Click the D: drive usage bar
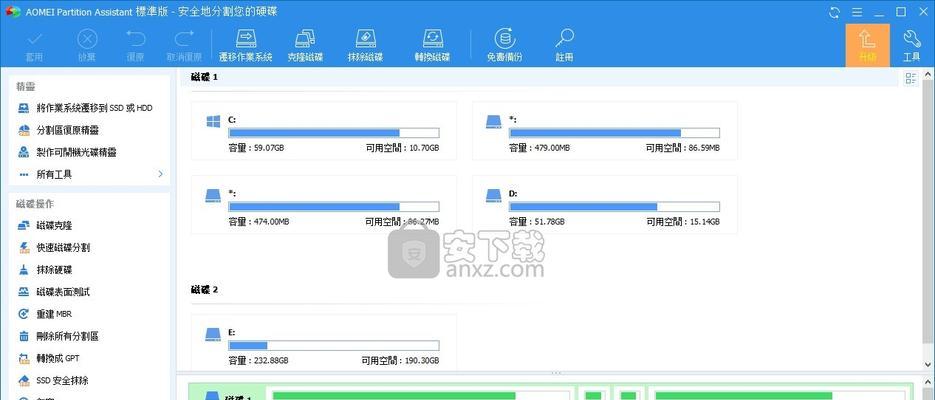Image resolution: width=935 pixels, height=400 pixels. tap(614, 207)
